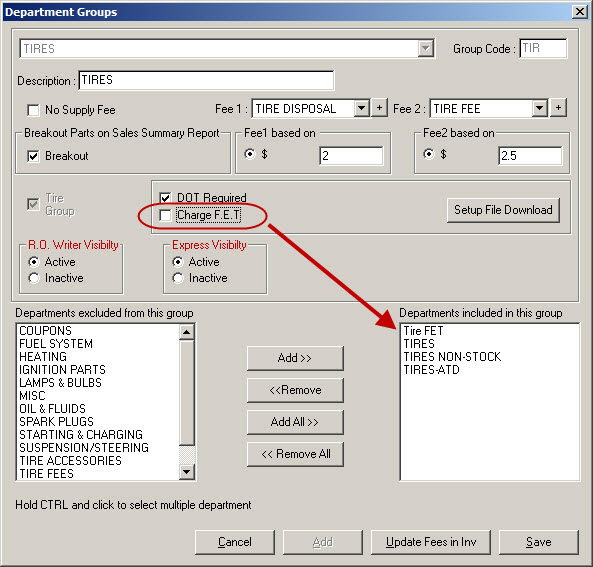Click the Update Fees in Inv button

click(431, 542)
